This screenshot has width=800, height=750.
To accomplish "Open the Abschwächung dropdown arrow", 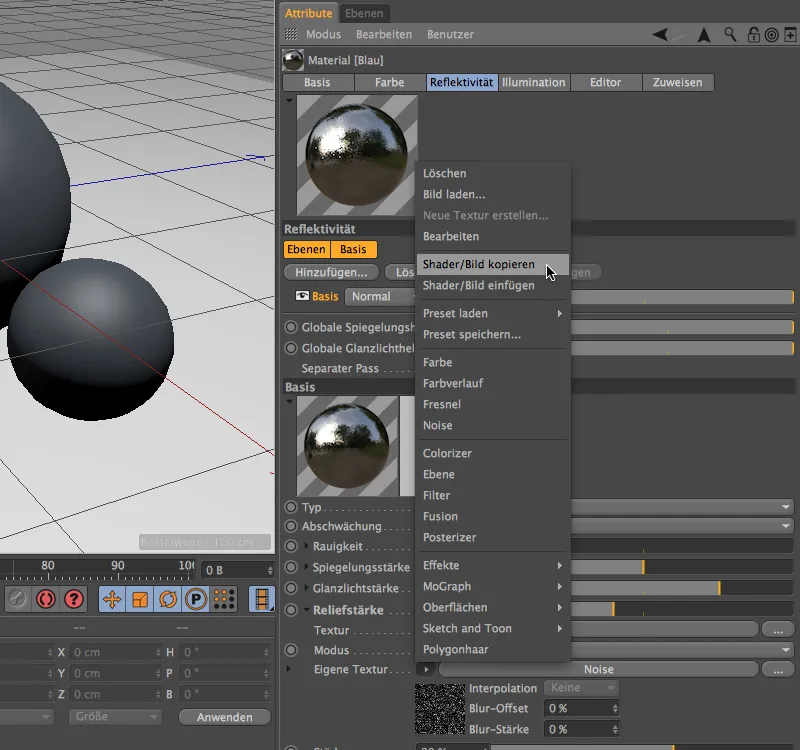I will click(786, 526).
